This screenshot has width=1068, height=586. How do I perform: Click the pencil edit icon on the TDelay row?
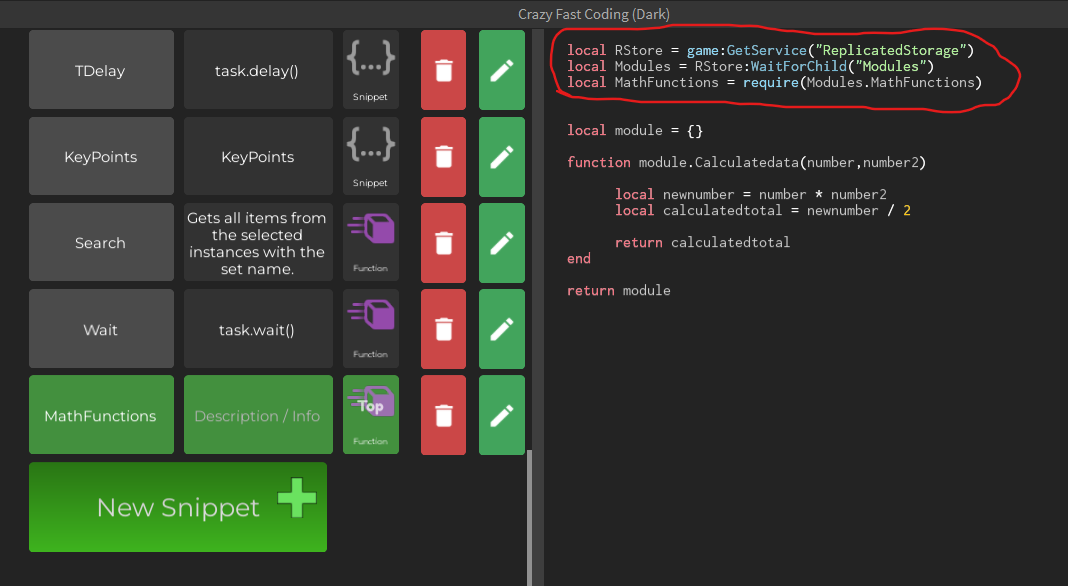(x=501, y=69)
